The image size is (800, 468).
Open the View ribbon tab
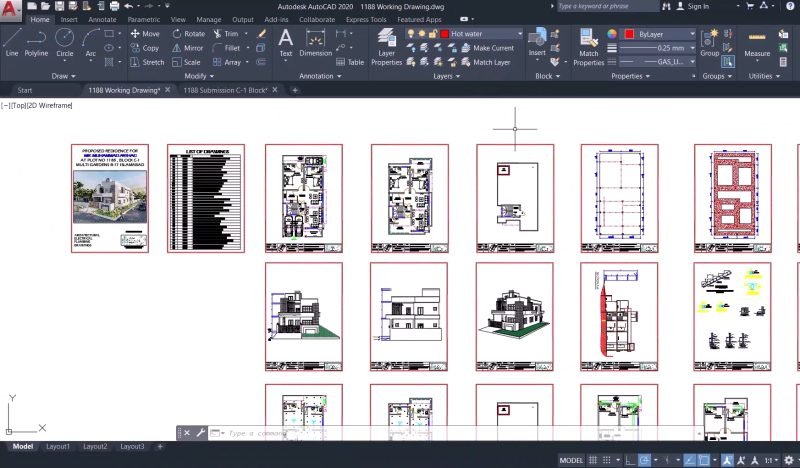[178, 19]
